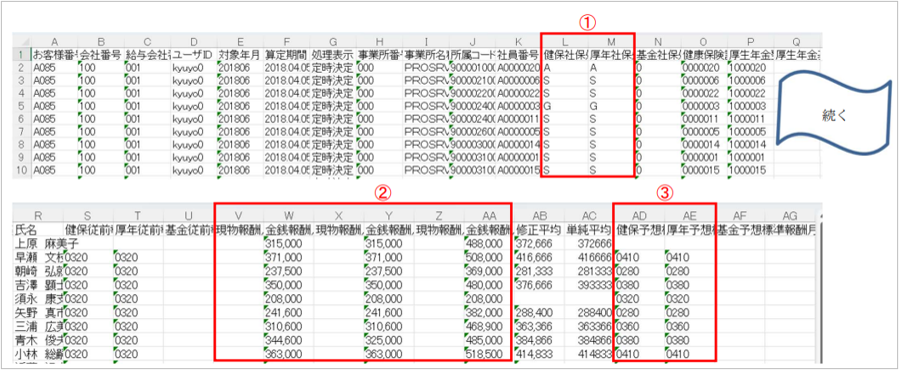Select row 8 header
The width and height of the screenshot is (899, 370).
[x=22, y=145]
